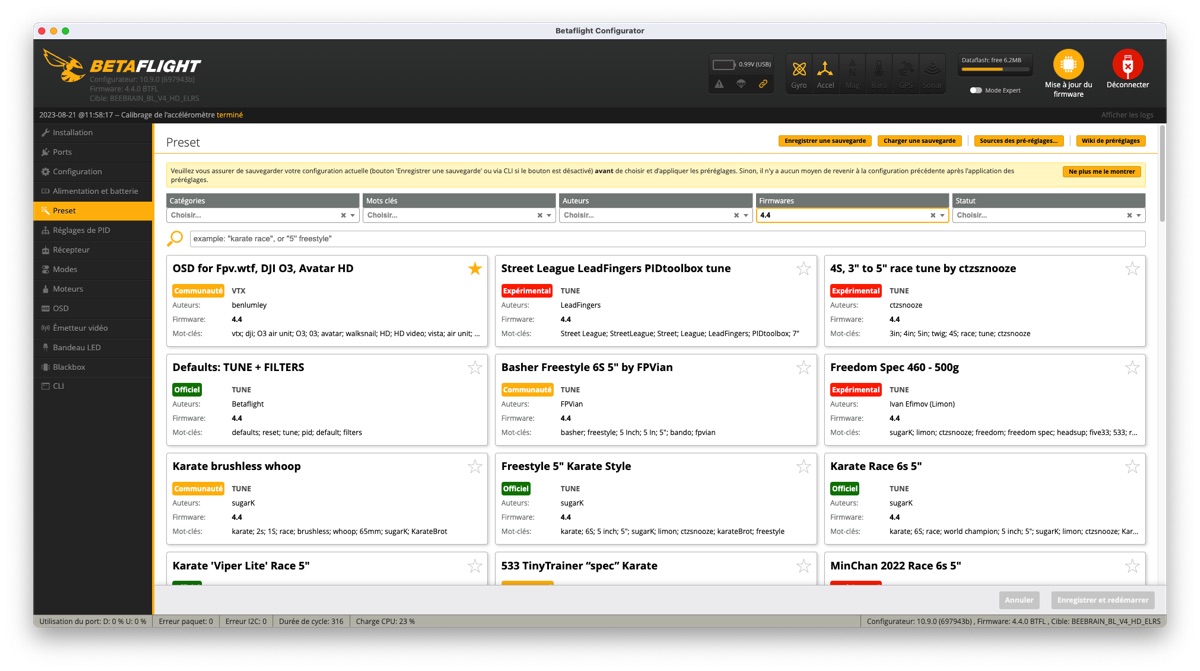Image resolution: width=1200 pixels, height=671 pixels.
Task: Click Afficher les logs link
Action: pos(1127,115)
